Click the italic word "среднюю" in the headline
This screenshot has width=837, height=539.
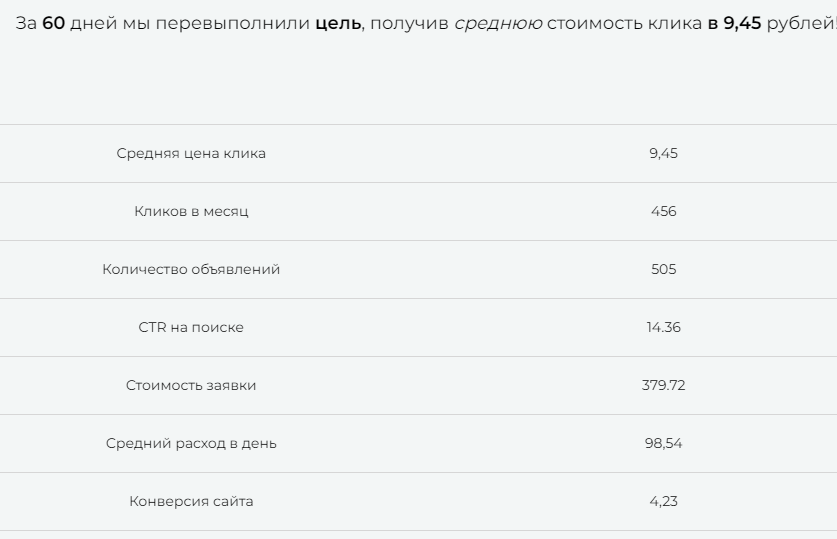(x=498, y=23)
